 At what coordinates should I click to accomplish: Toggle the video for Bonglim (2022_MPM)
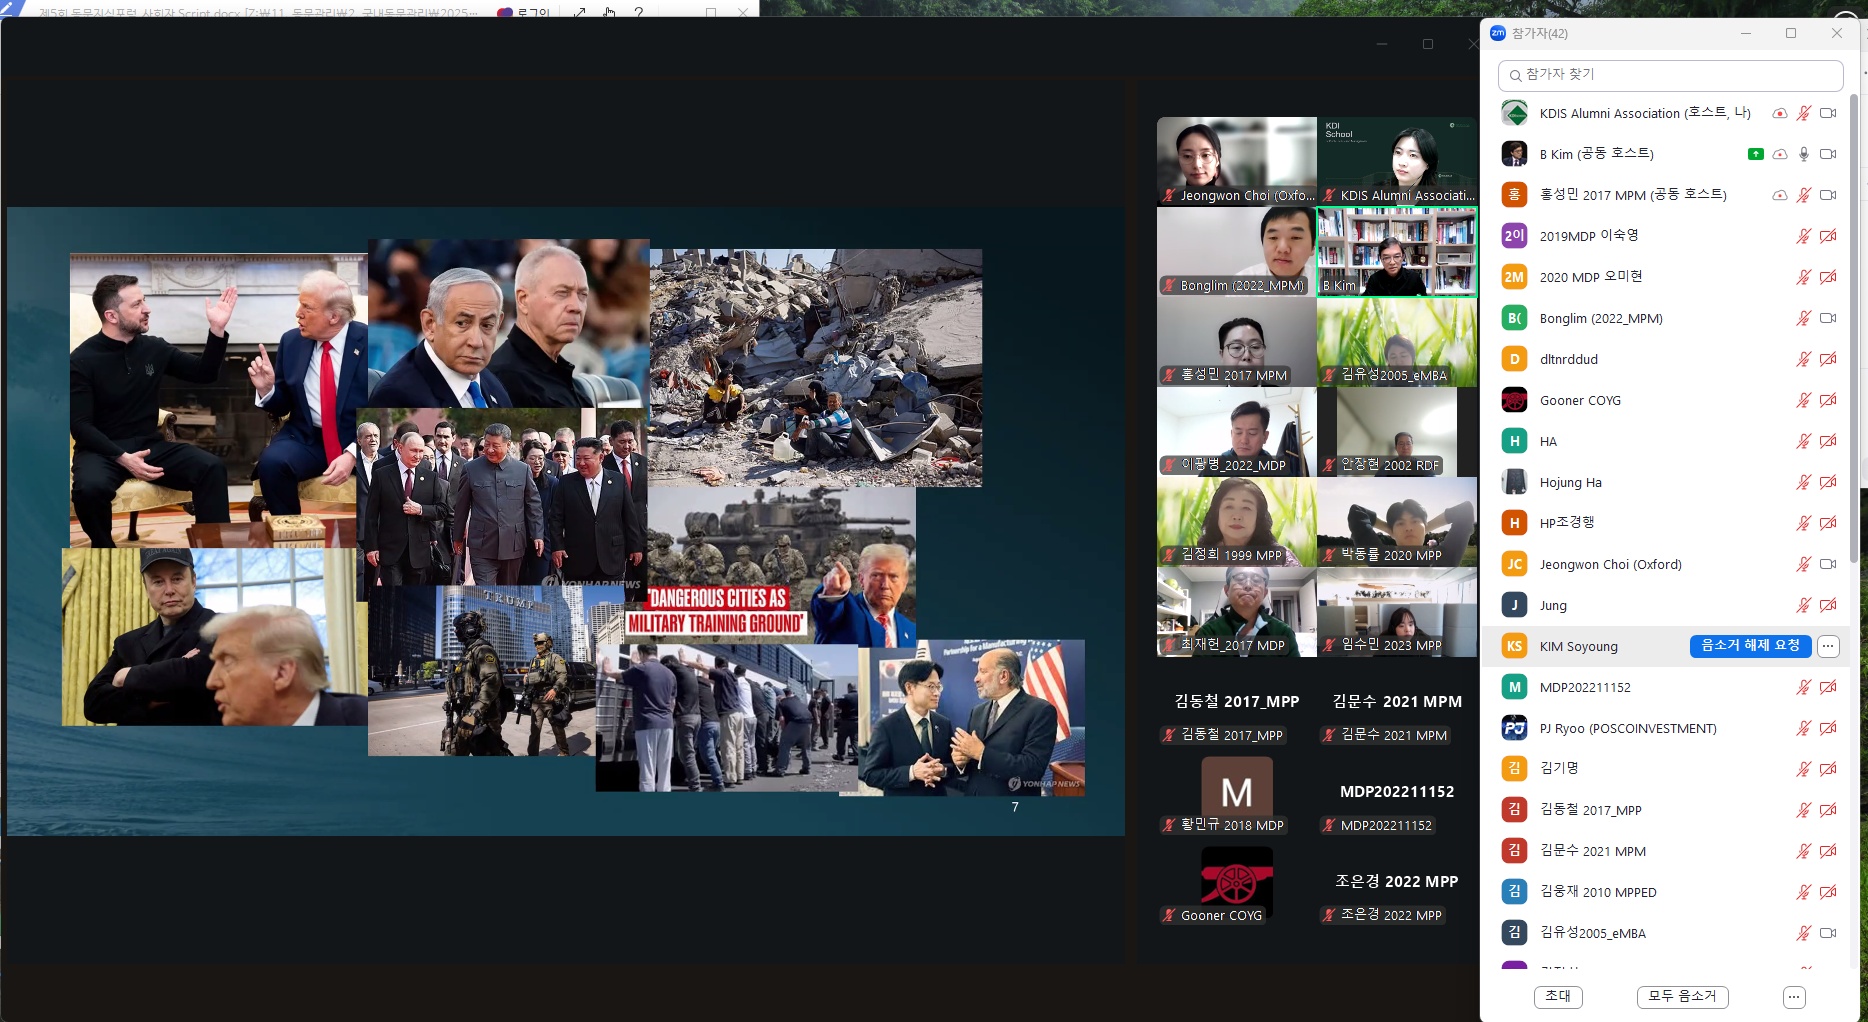[1828, 318]
